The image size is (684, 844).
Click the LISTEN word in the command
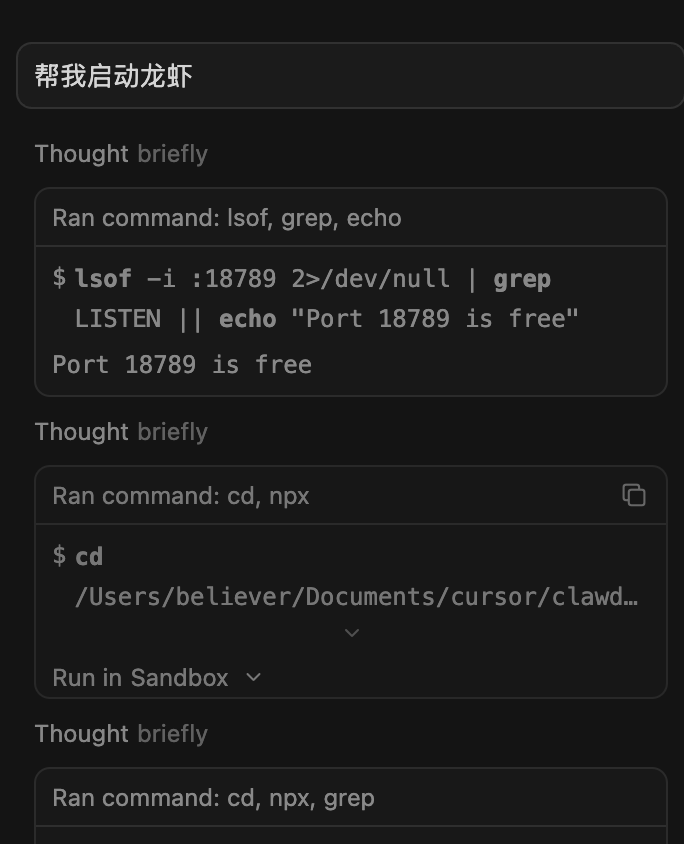pos(118,319)
